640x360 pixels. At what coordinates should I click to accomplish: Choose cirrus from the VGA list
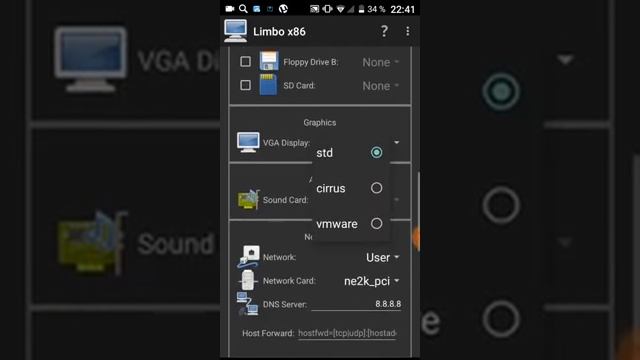point(351,188)
